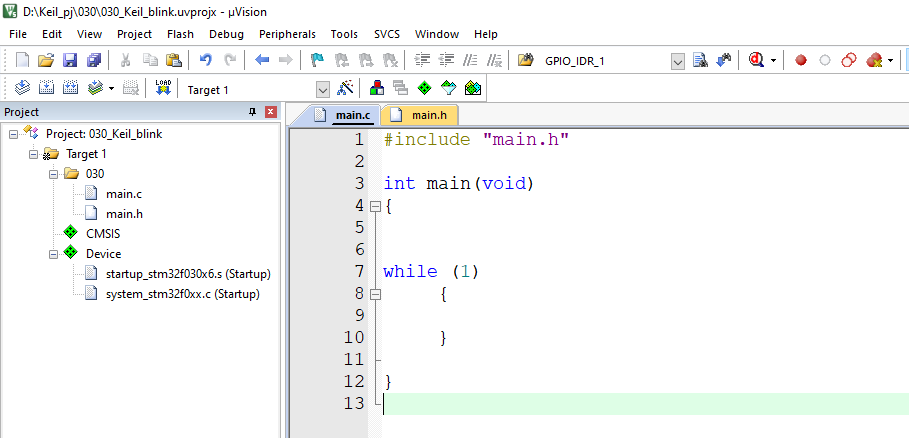Close the Project panel

(x=271, y=112)
